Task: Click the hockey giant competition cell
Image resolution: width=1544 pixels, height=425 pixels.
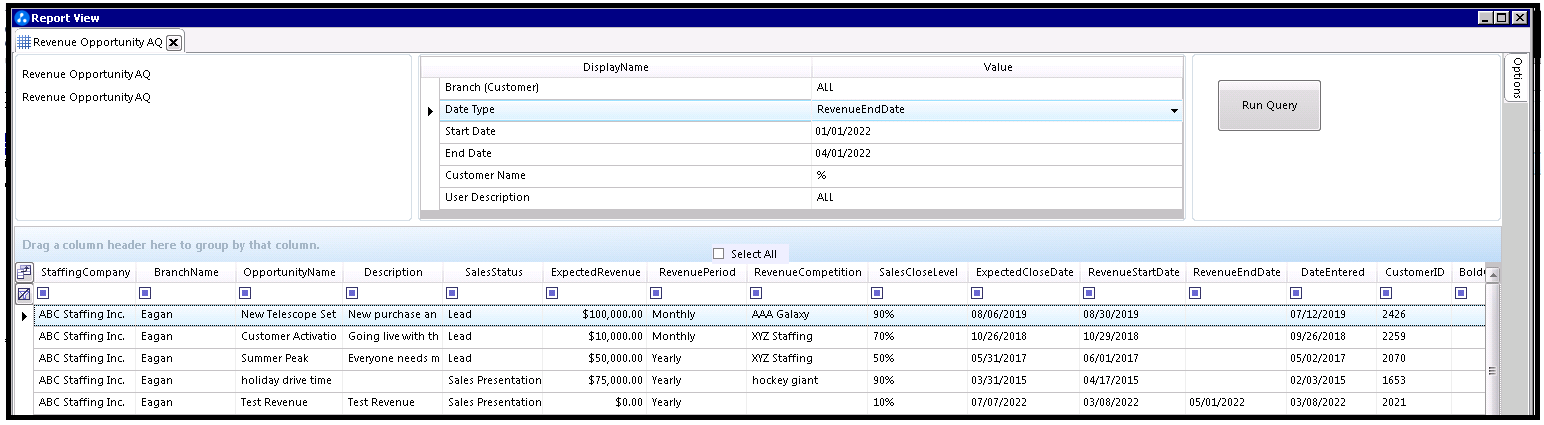Action: pyautogui.click(x=807, y=381)
